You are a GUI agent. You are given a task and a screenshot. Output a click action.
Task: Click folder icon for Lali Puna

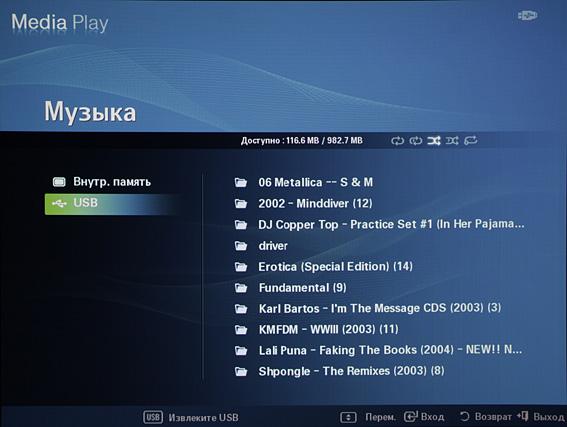(241, 350)
